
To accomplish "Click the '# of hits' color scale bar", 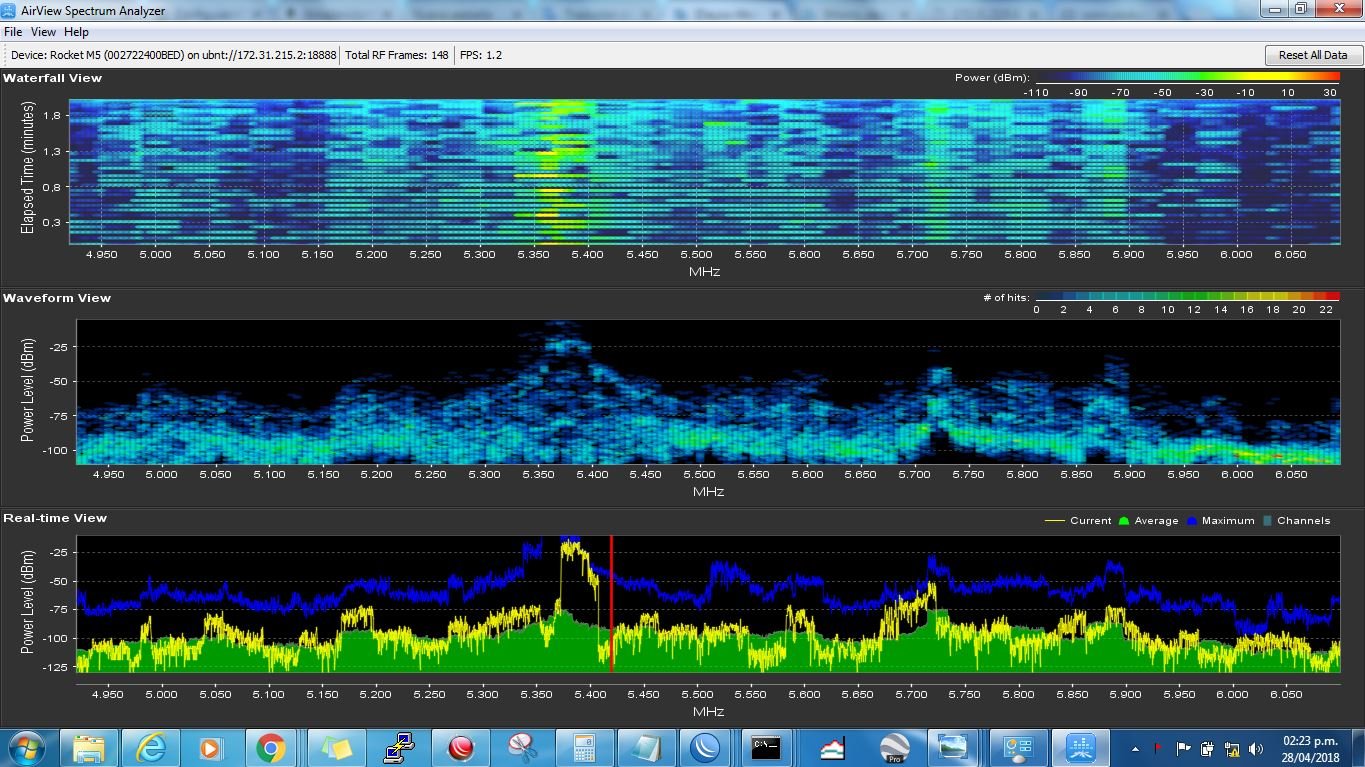I will click(1187, 298).
